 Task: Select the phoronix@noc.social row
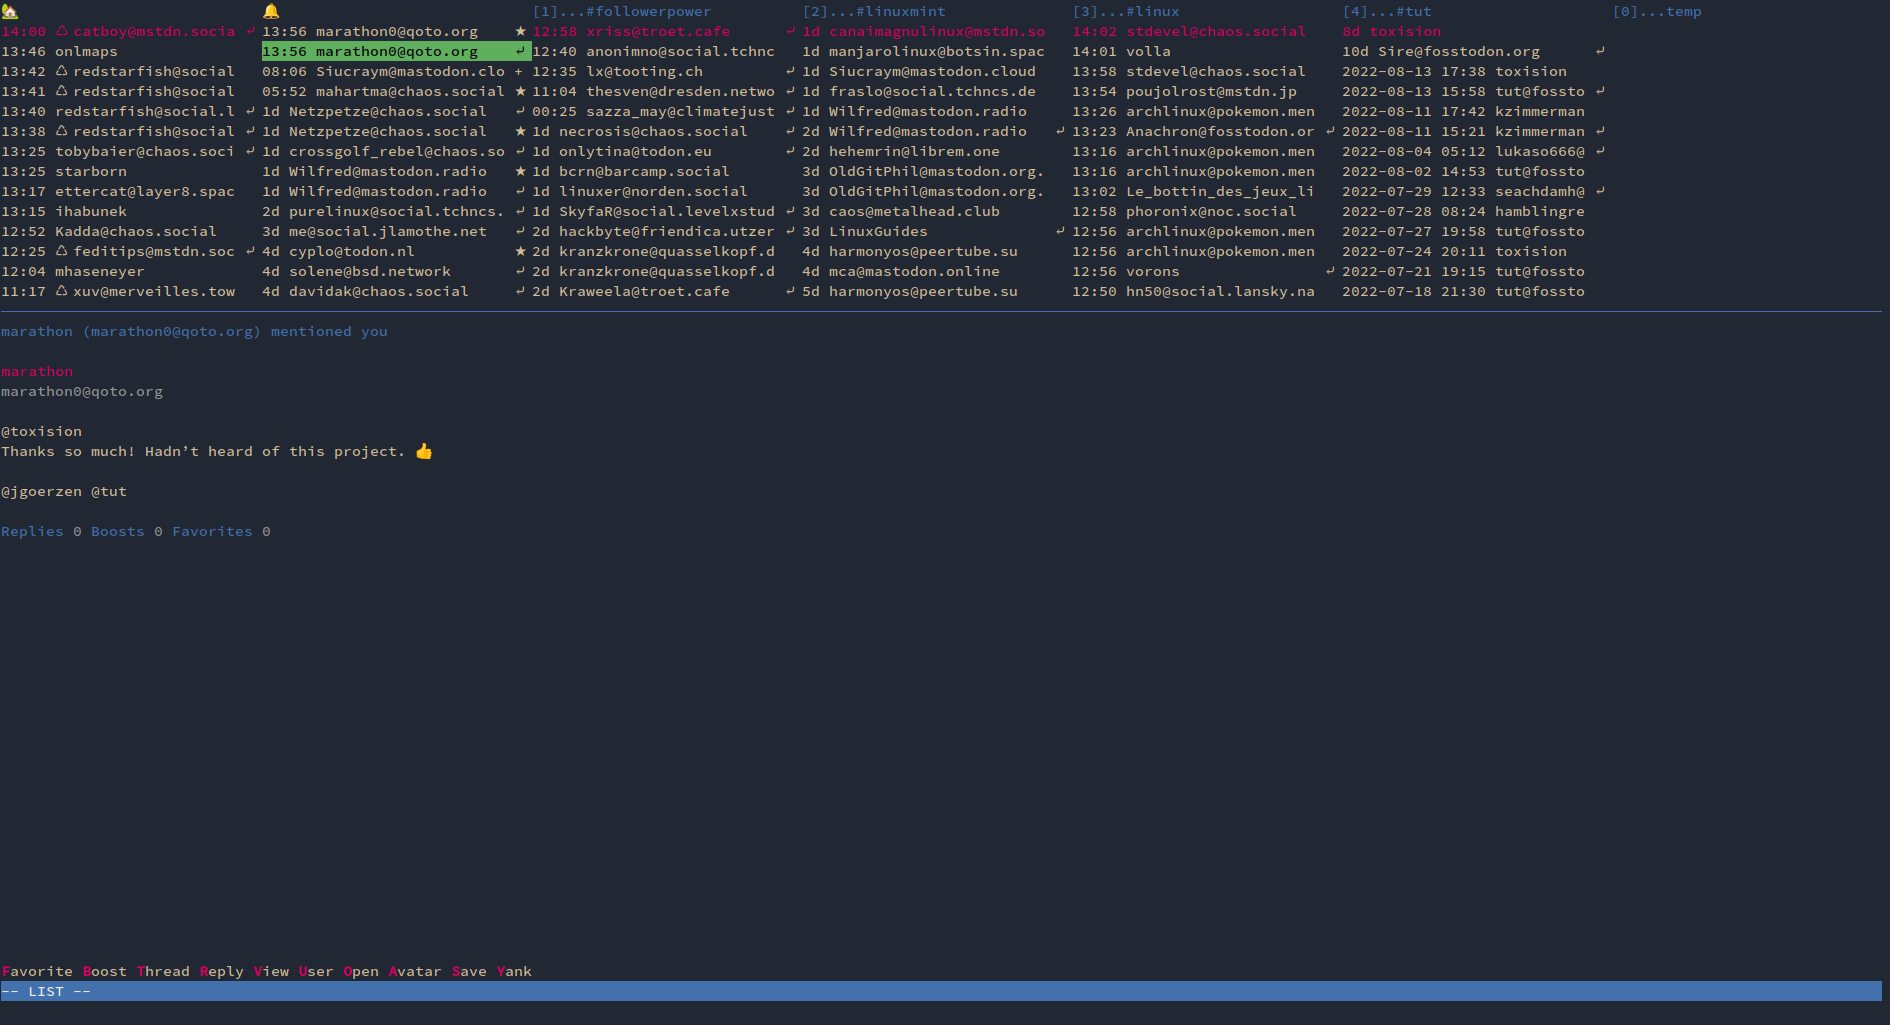click(1205, 211)
